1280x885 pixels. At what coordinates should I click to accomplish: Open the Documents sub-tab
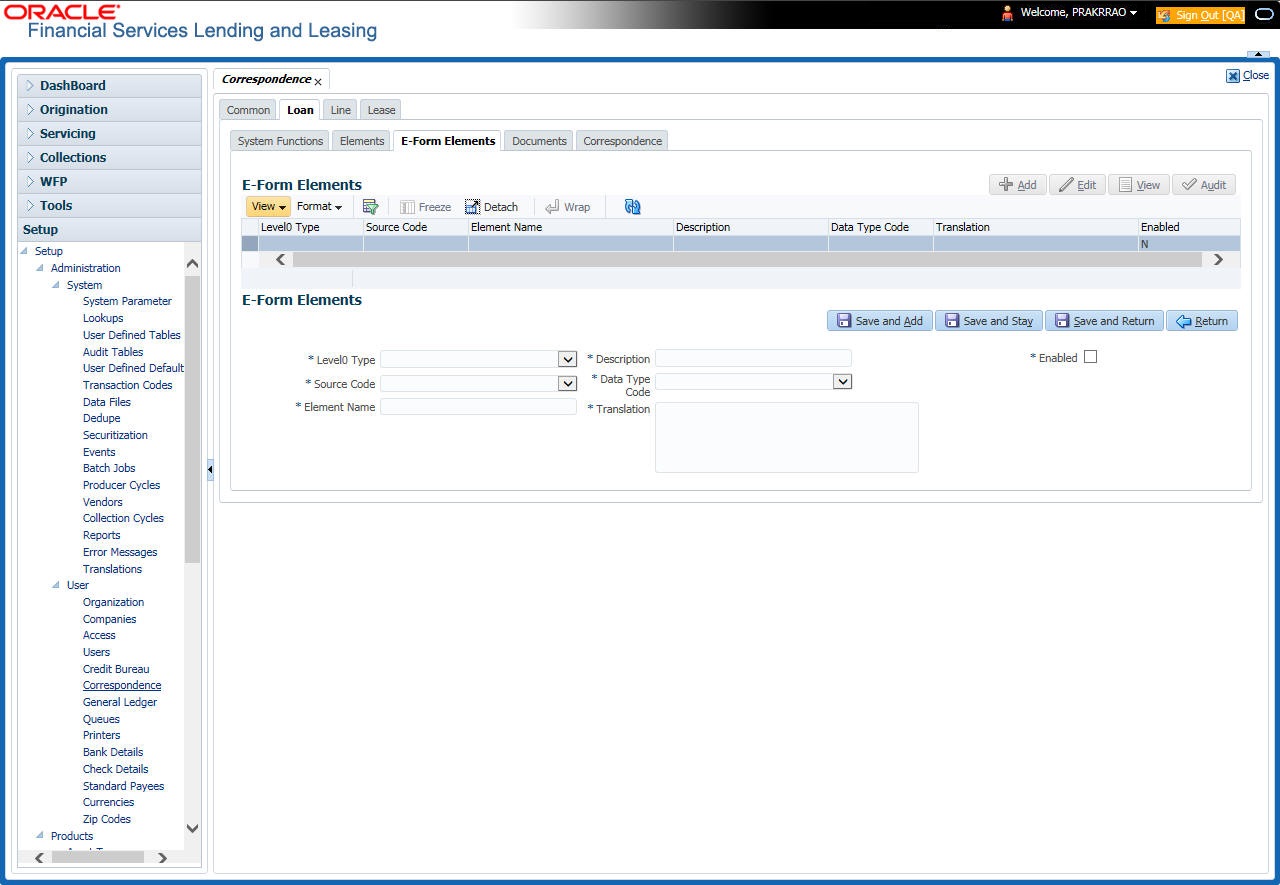[x=539, y=141]
